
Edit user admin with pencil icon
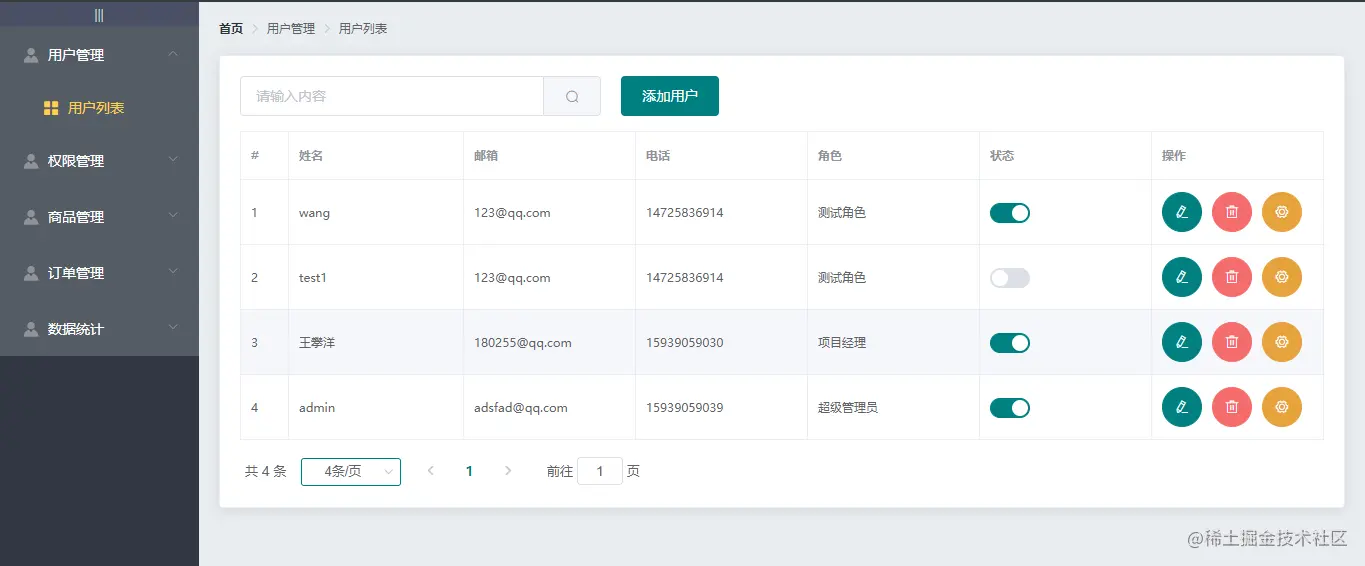[x=1182, y=407]
